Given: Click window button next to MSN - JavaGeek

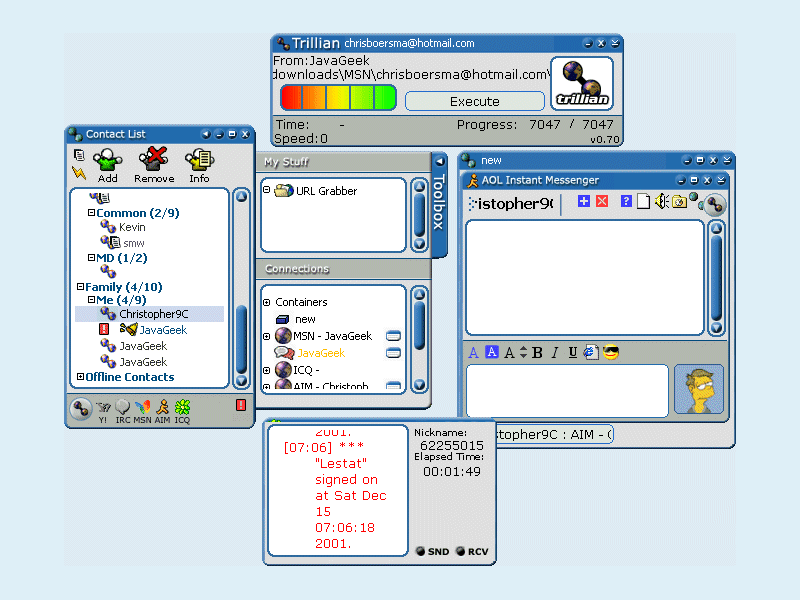Looking at the screenshot, I should click(x=393, y=336).
